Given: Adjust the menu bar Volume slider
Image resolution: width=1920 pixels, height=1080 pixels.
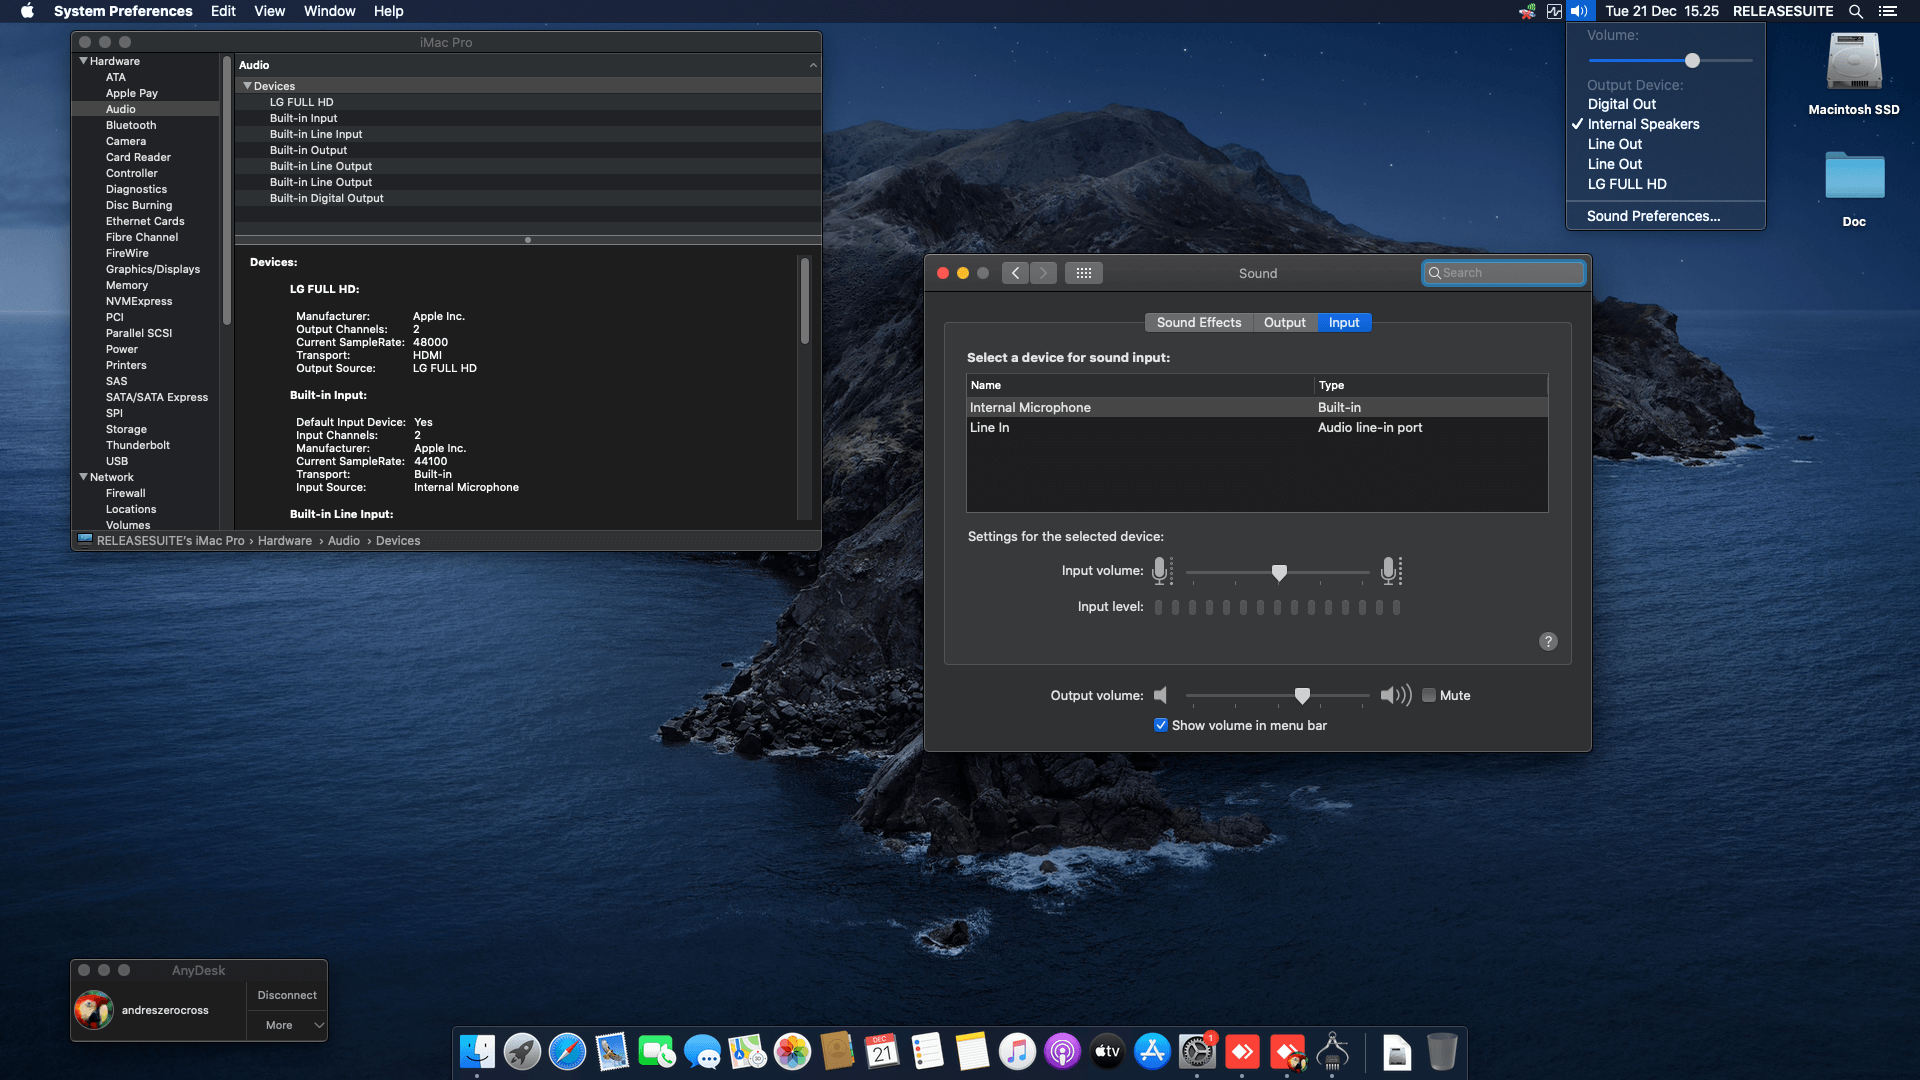Looking at the screenshot, I should pos(1670,61).
